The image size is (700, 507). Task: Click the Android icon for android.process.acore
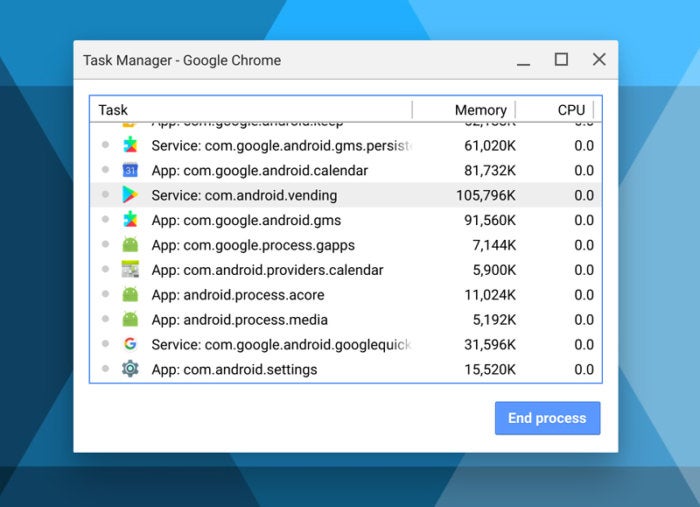click(130, 294)
